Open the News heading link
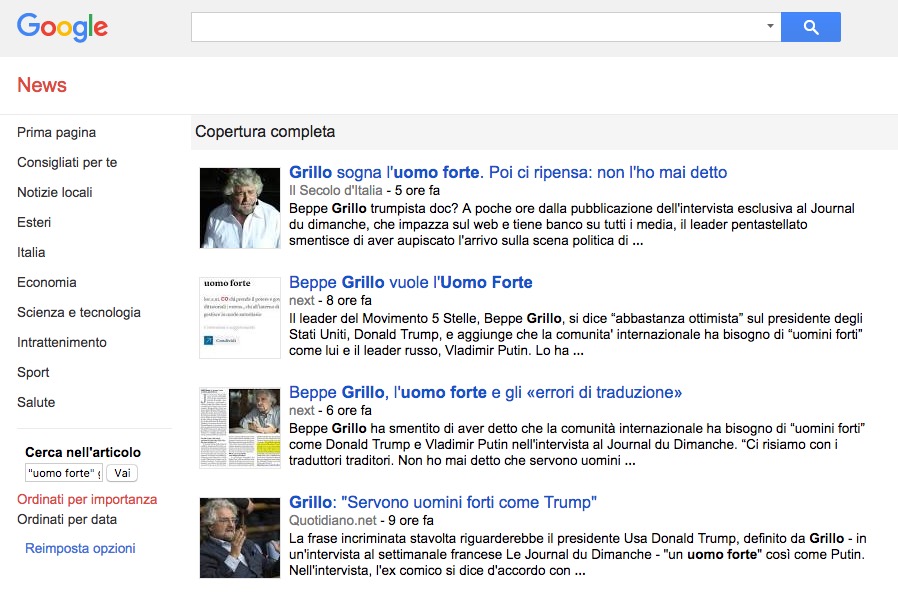898x595 pixels. click(42, 85)
